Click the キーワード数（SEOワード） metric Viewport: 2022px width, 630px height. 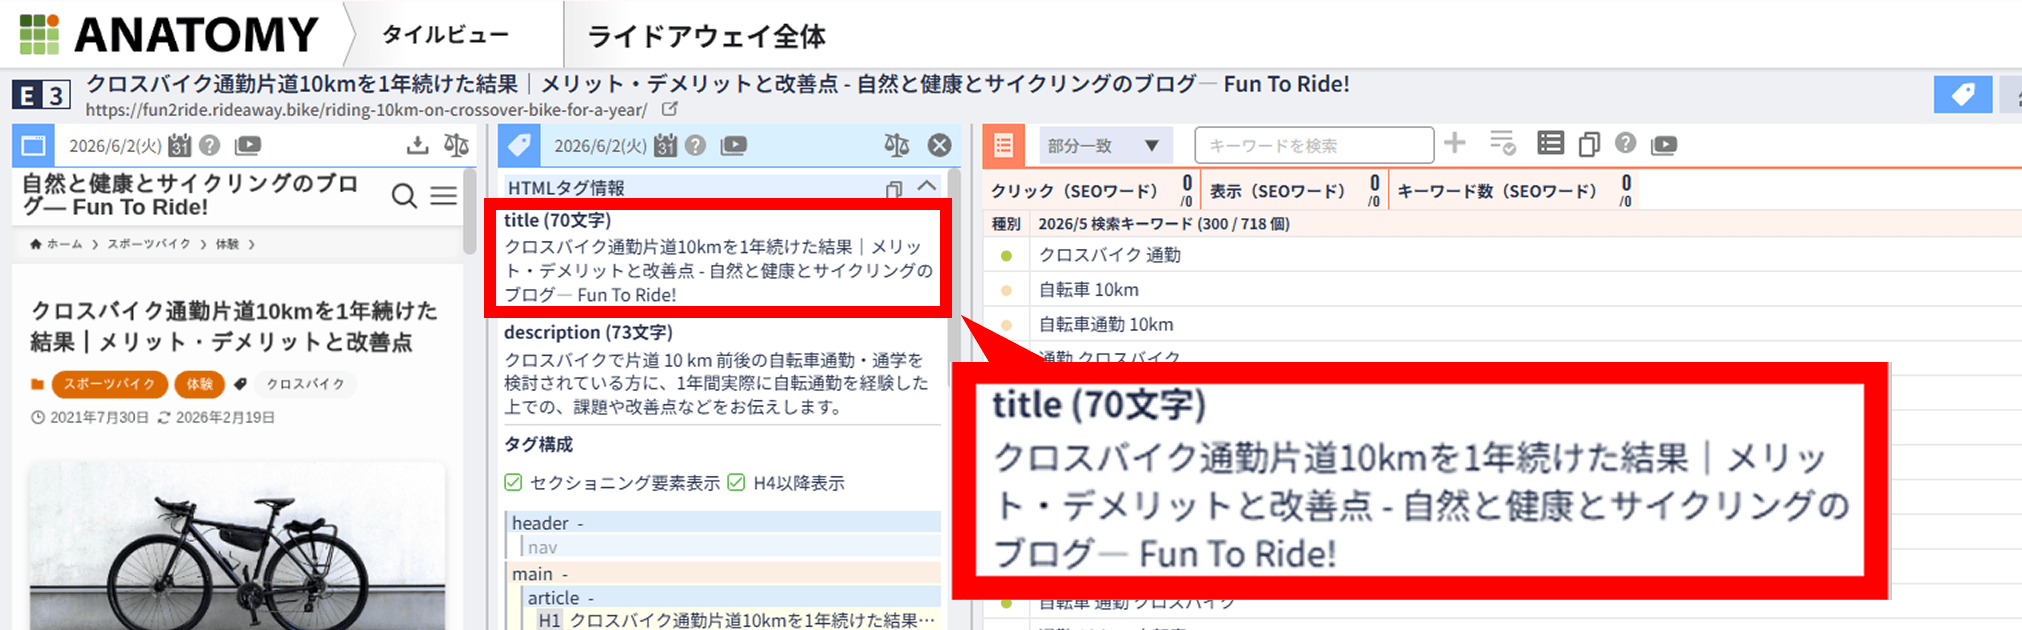(x=1514, y=190)
